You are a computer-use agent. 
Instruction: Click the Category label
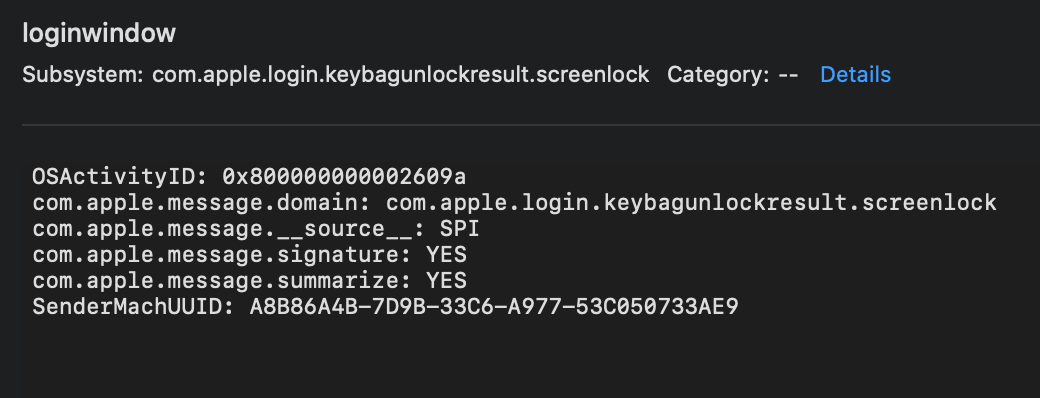(718, 74)
